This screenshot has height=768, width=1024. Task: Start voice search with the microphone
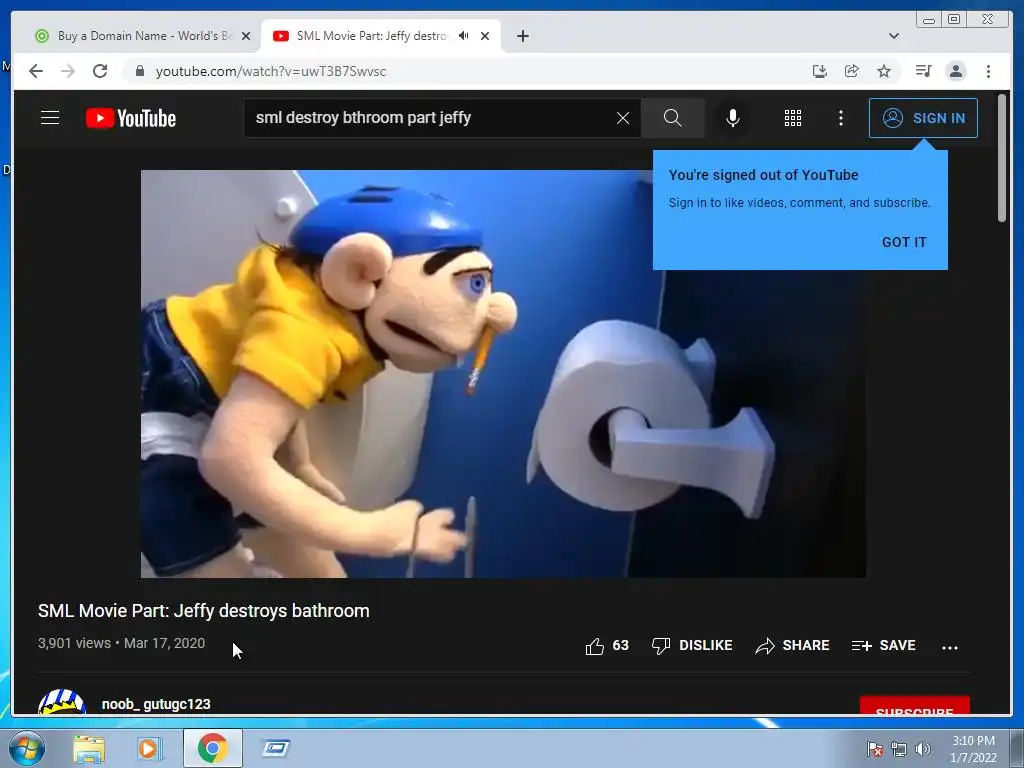click(733, 118)
